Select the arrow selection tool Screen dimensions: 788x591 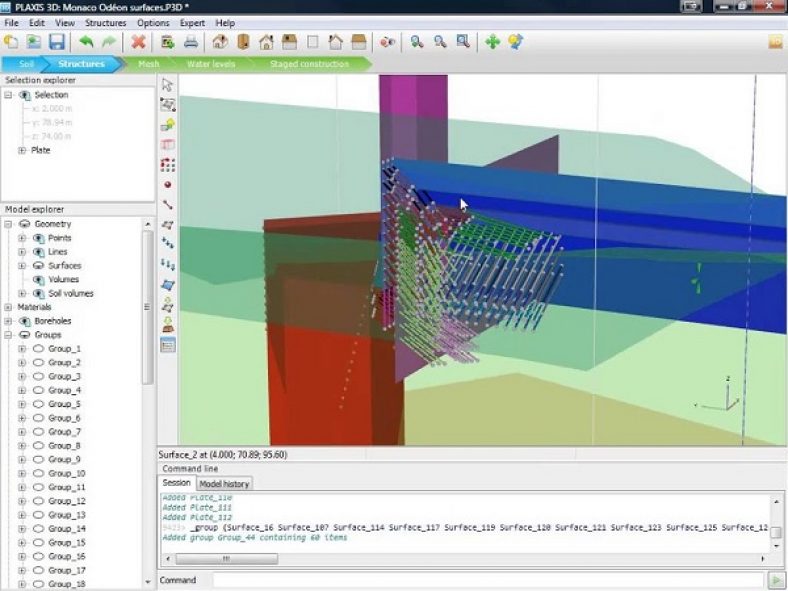[167, 85]
